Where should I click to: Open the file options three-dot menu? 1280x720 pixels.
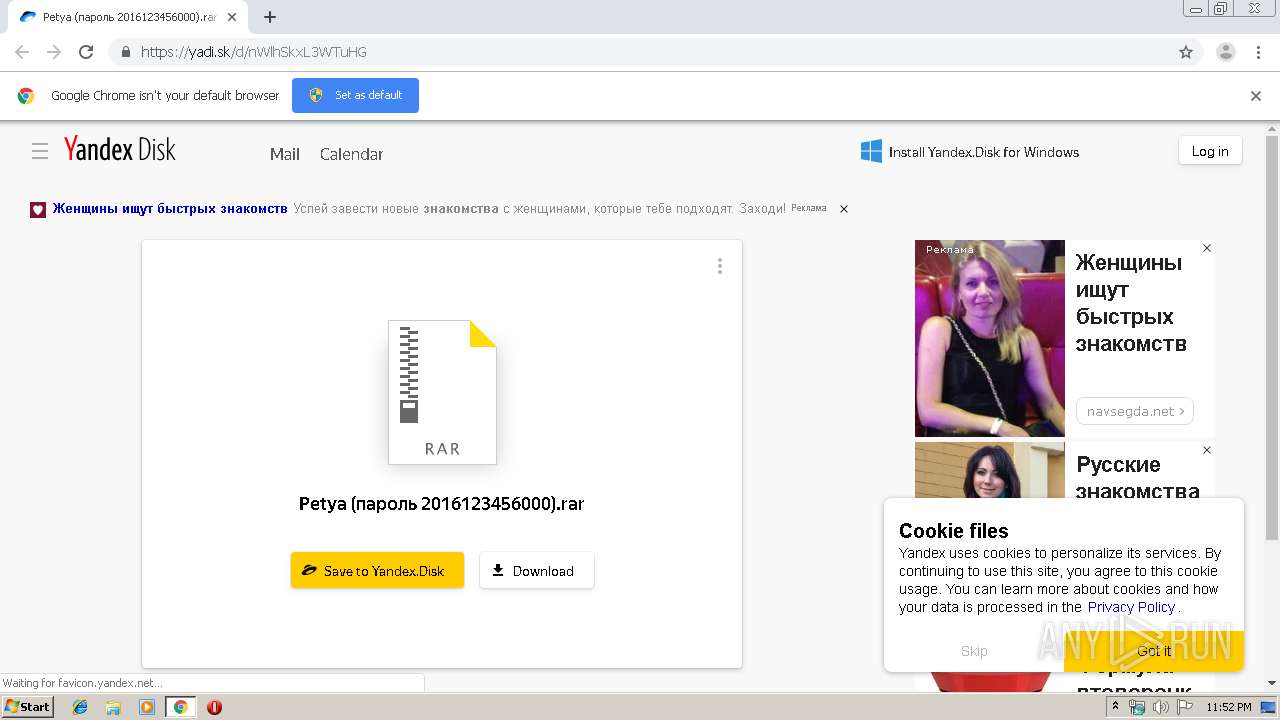point(720,266)
